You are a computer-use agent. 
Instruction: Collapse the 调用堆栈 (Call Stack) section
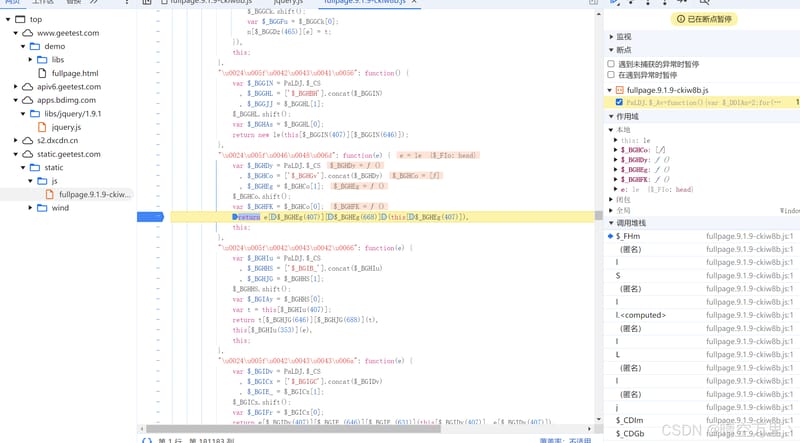(611, 223)
